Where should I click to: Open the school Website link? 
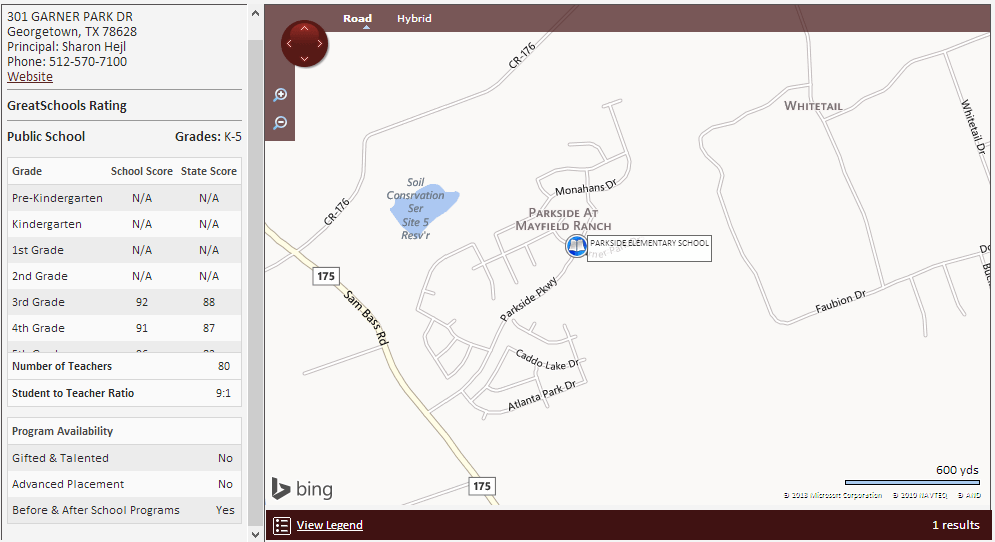(x=30, y=76)
